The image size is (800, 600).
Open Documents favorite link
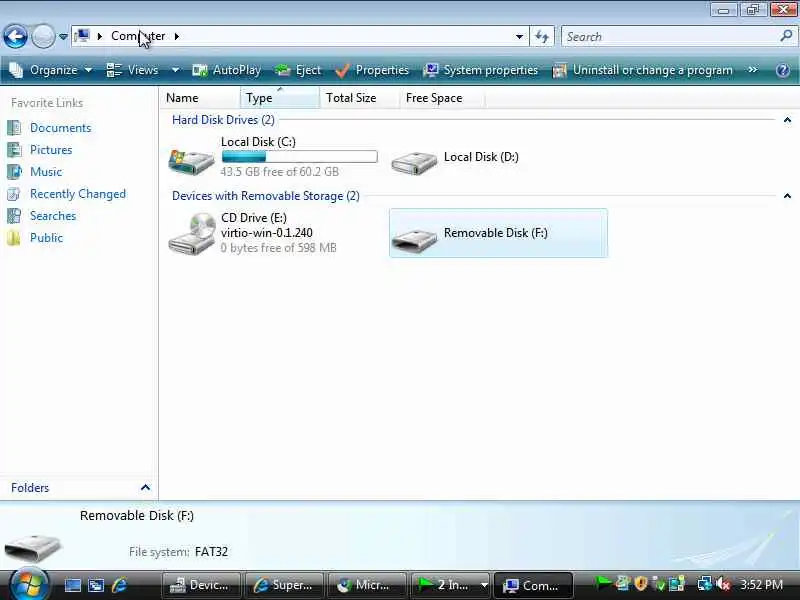pyautogui.click(x=60, y=128)
